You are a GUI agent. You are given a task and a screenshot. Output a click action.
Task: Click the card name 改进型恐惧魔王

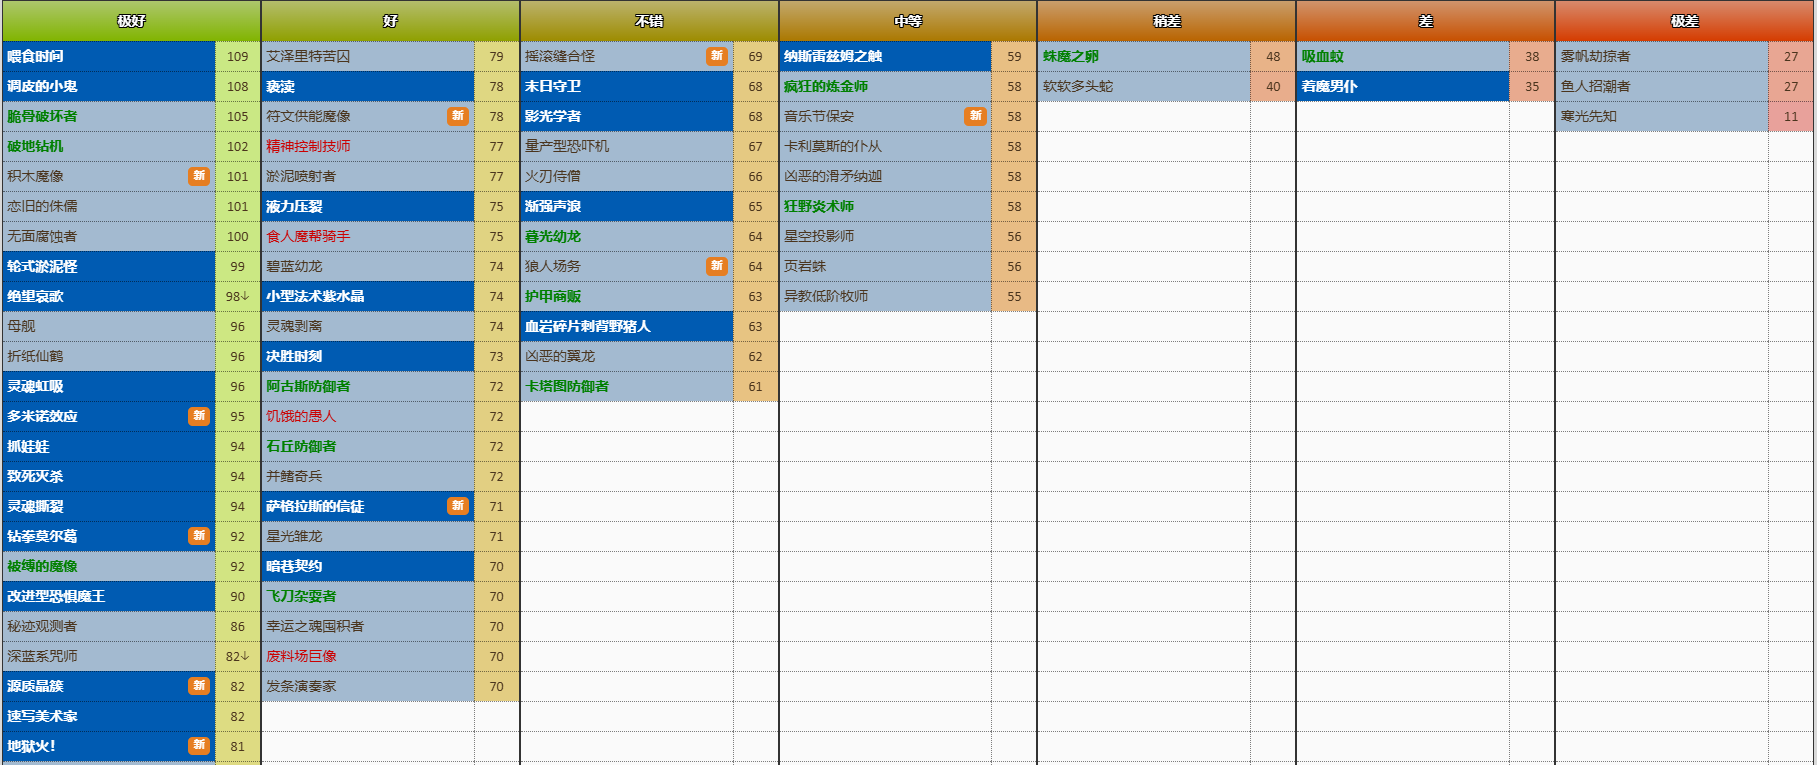pos(56,597)
